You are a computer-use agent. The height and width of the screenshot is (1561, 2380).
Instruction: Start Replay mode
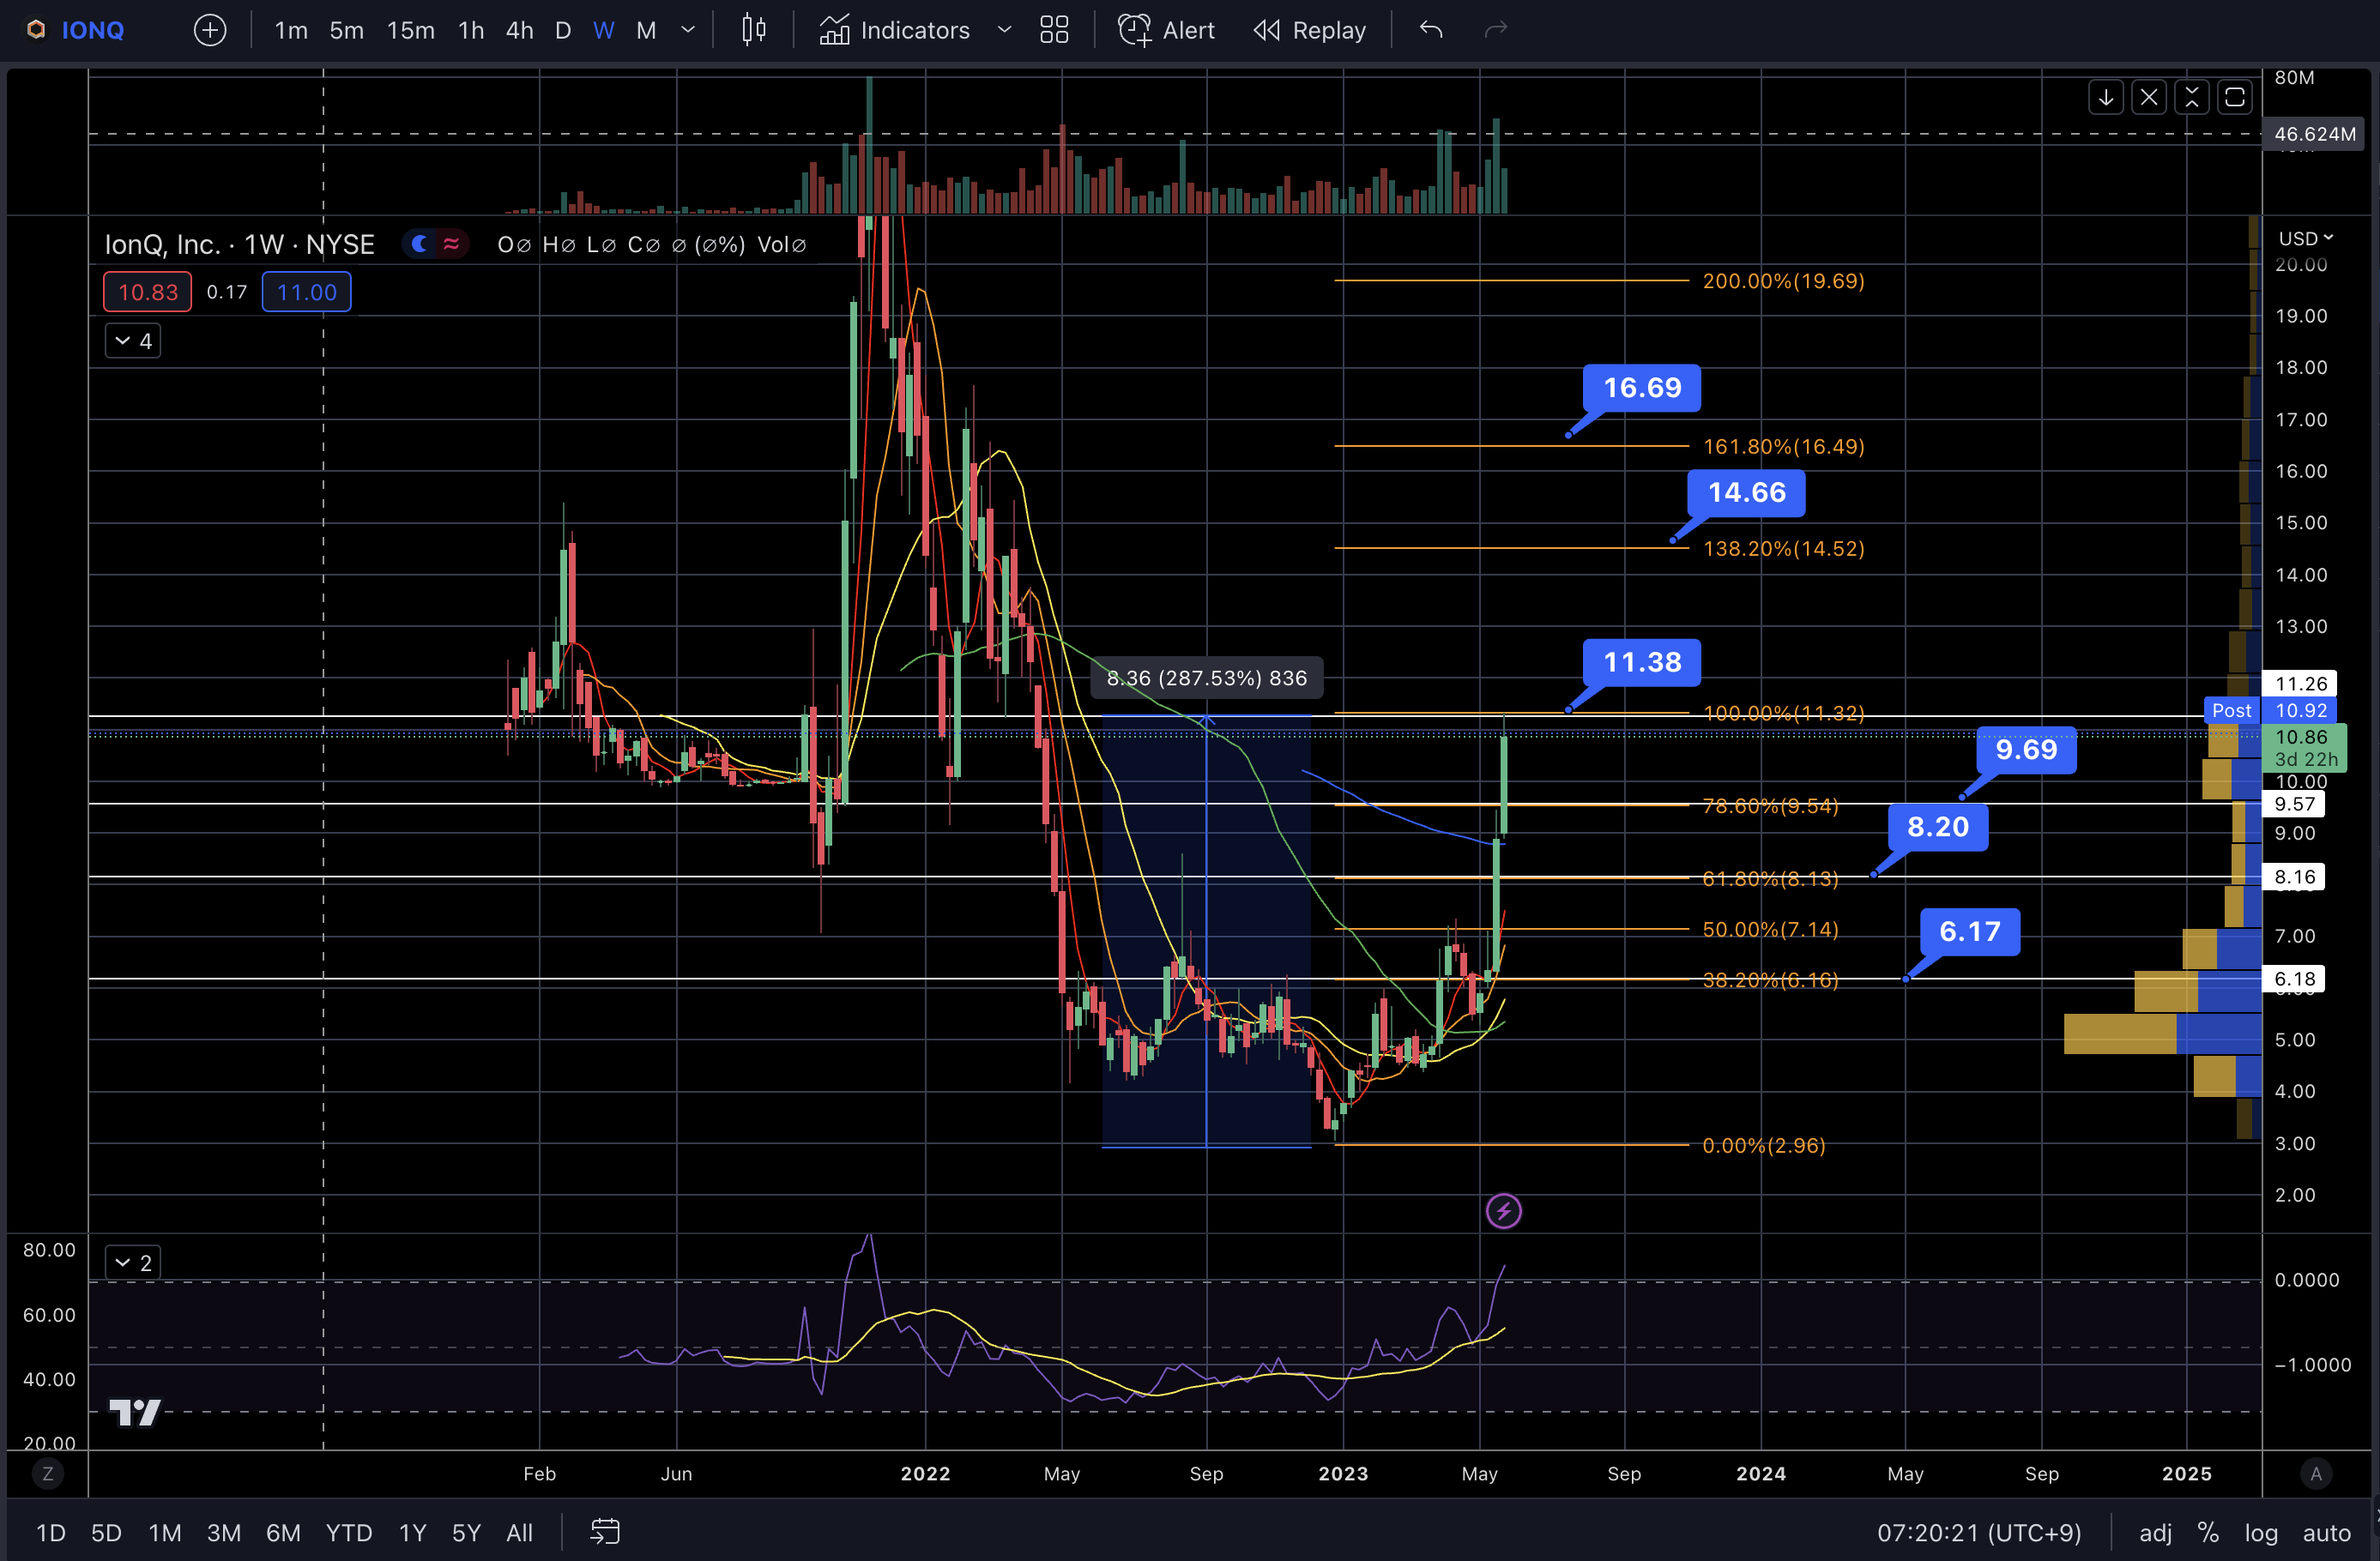coord(1310,30)
